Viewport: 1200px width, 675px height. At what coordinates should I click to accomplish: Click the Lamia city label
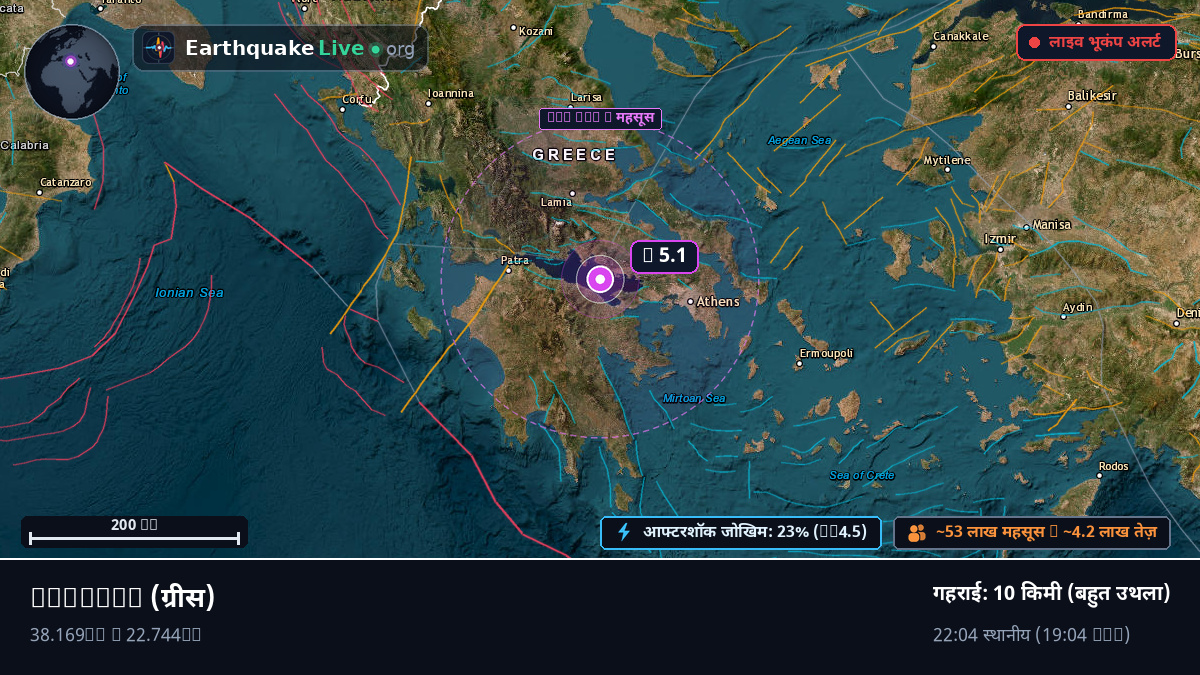click(556, 202)
